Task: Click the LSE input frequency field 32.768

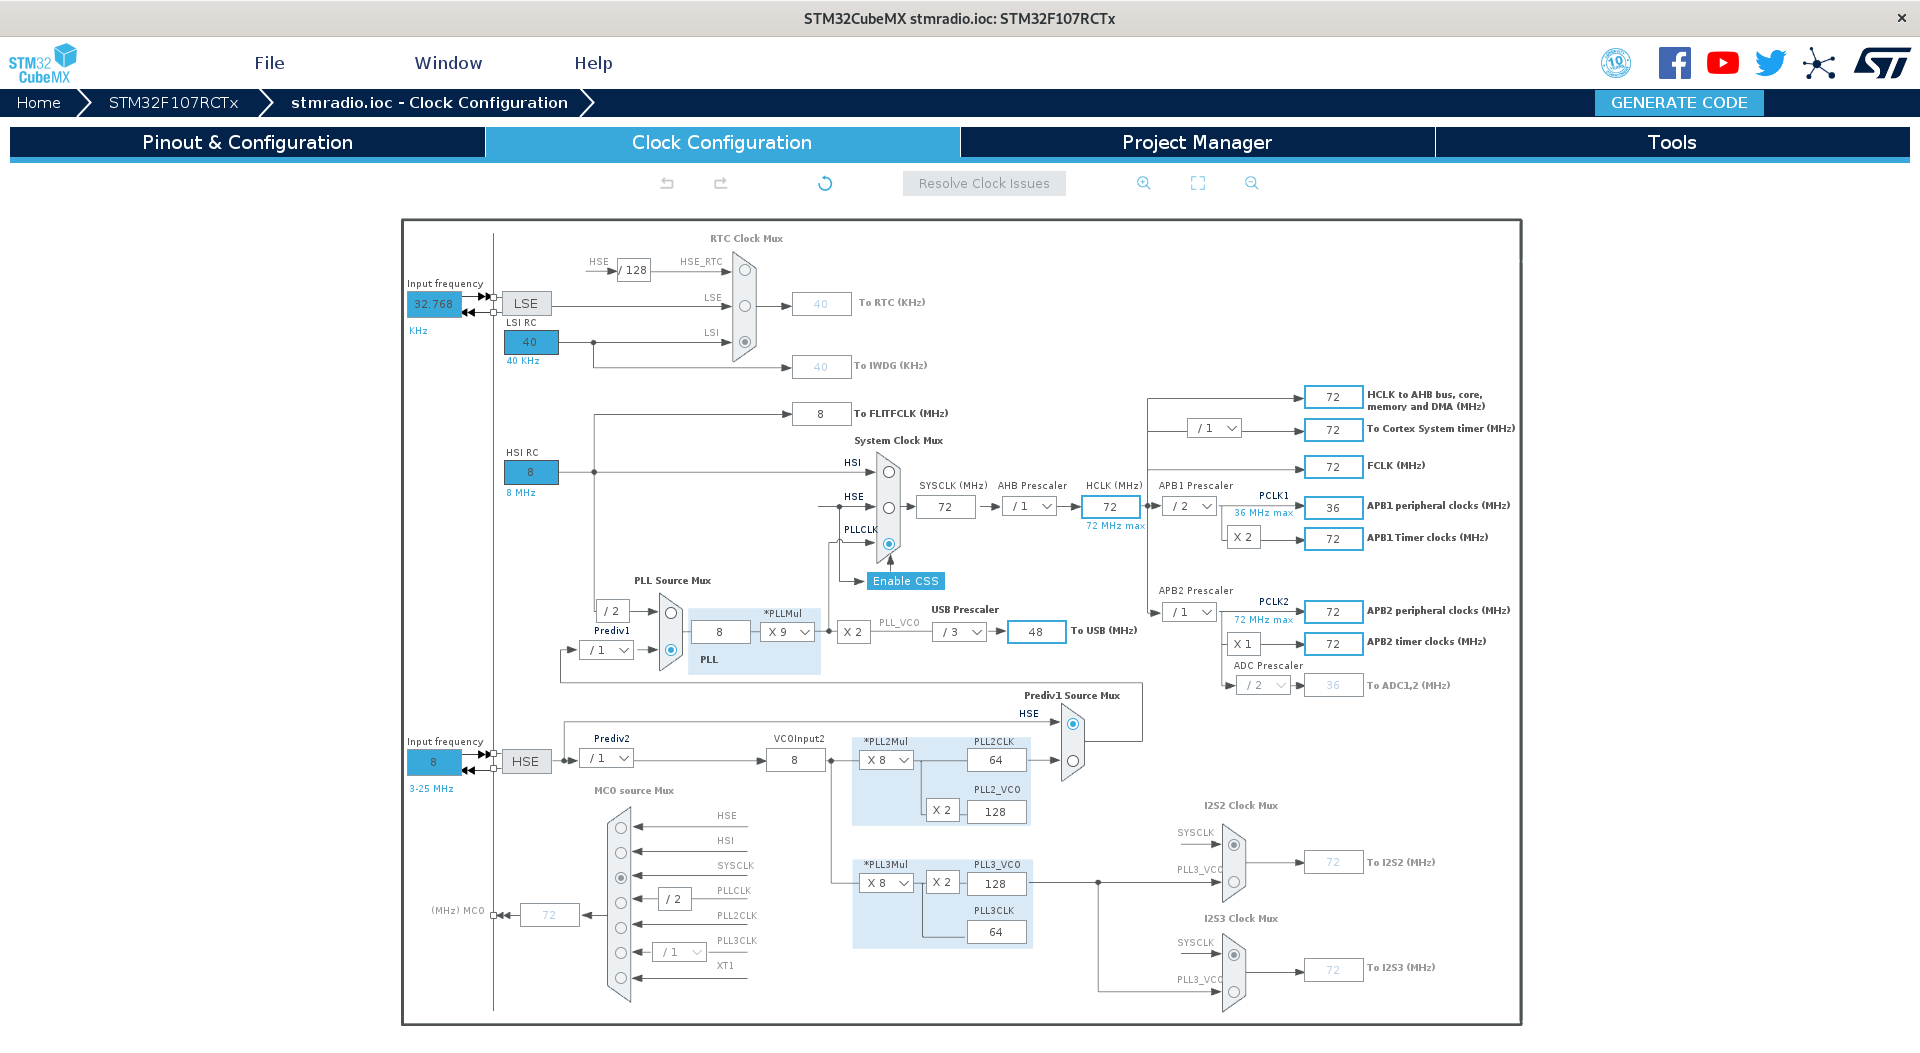Action: (x=434, y=304)
